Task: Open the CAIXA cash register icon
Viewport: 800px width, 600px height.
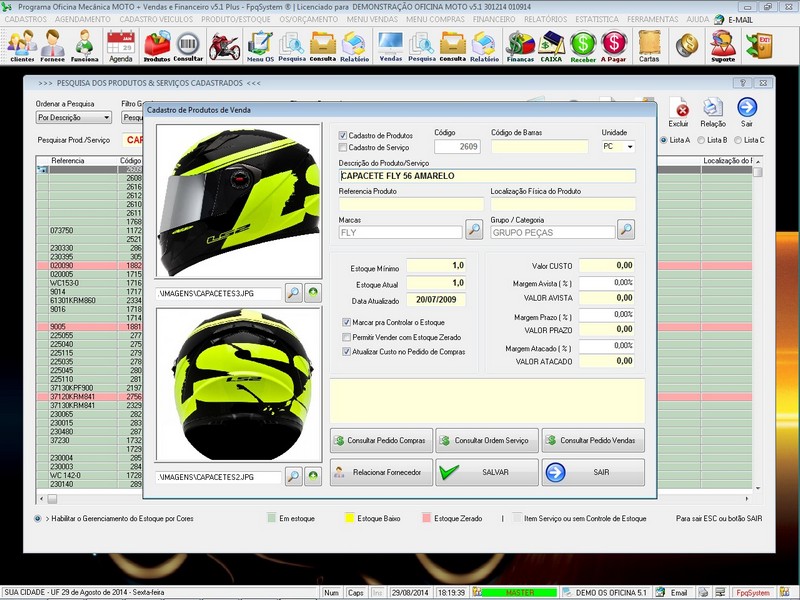Action: point(551,45)
